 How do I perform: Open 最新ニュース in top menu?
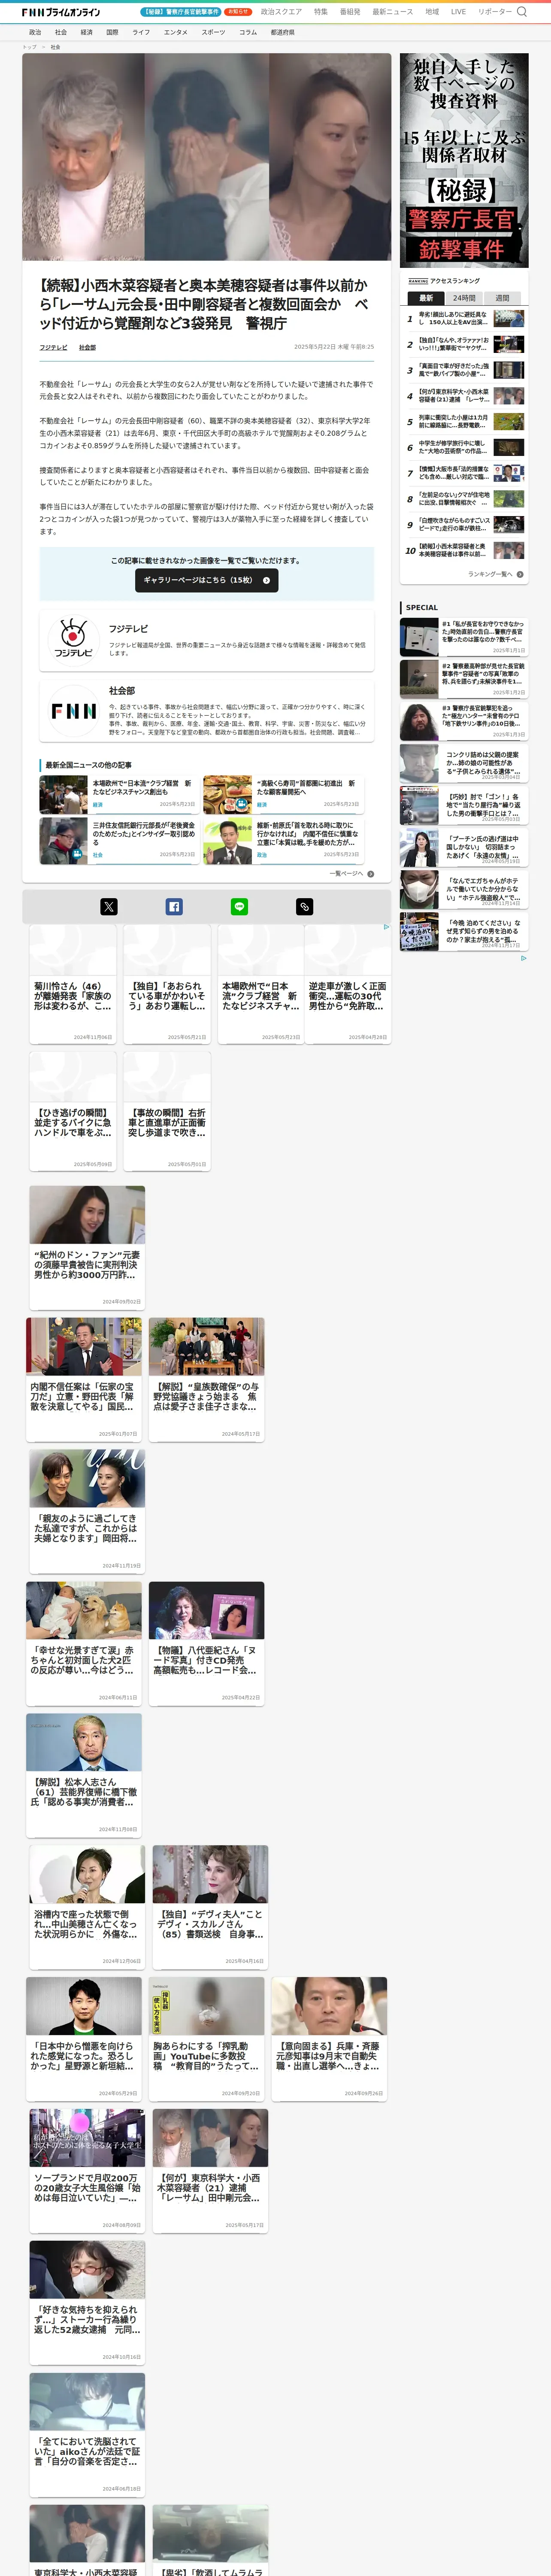click(393, 12)
